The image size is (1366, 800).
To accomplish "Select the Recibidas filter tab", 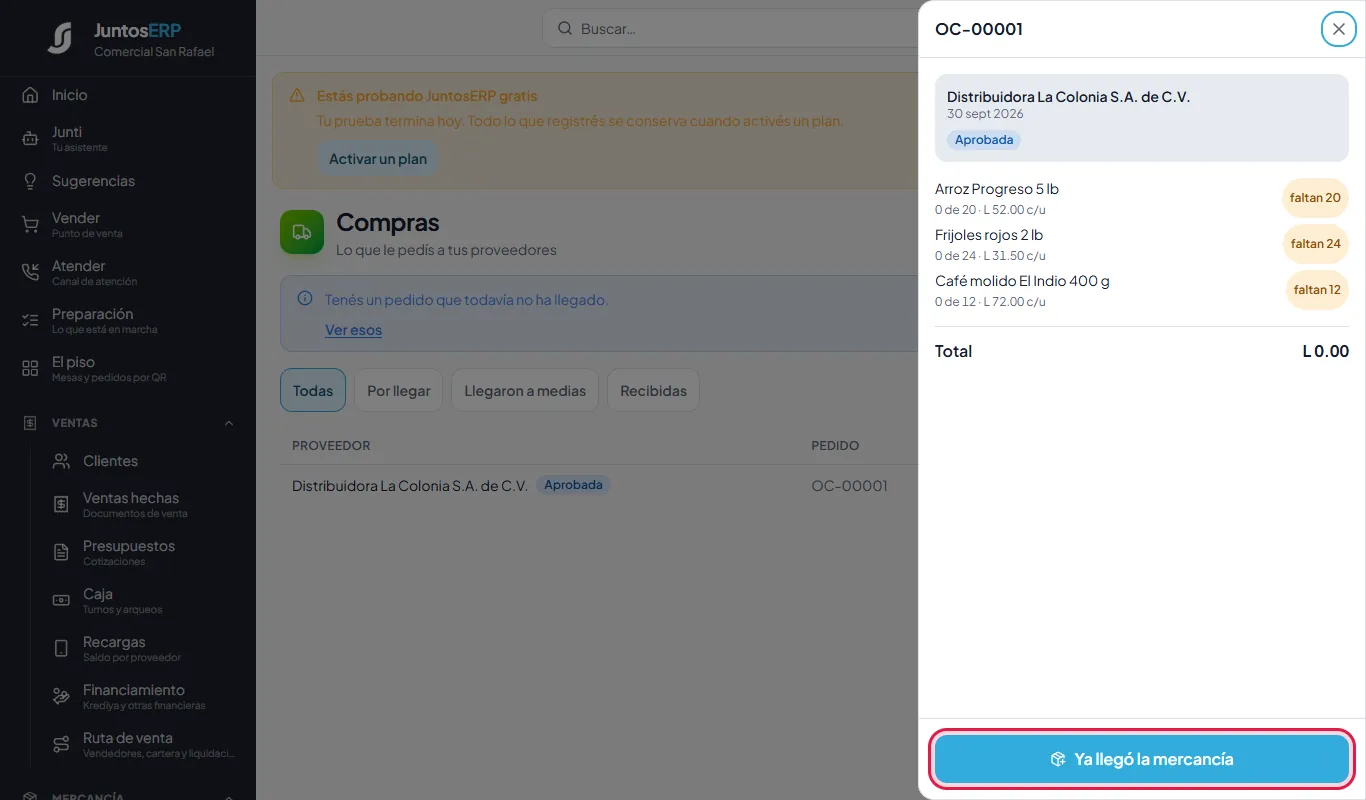I will point(653,391).
